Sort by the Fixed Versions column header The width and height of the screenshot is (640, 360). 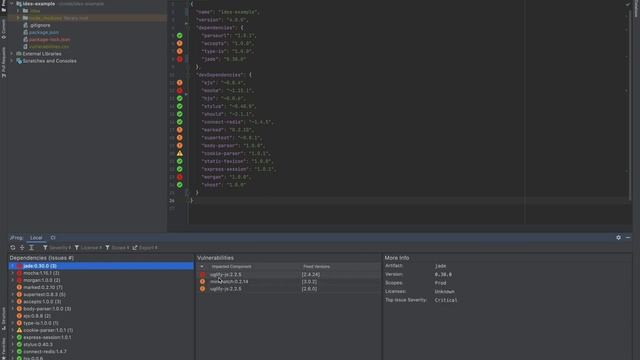click(316, 267)
